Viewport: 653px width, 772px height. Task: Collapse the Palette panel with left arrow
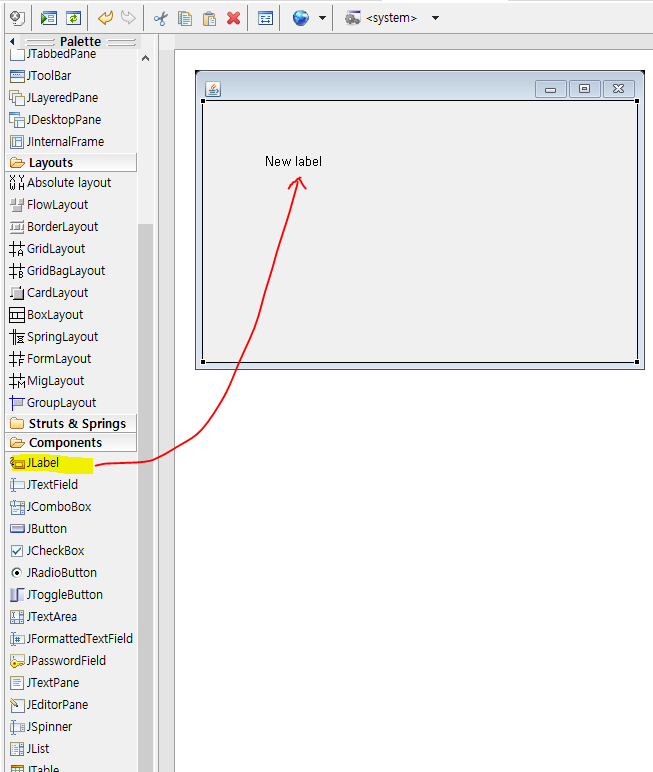pyautogui.click(x=12, y=42)
